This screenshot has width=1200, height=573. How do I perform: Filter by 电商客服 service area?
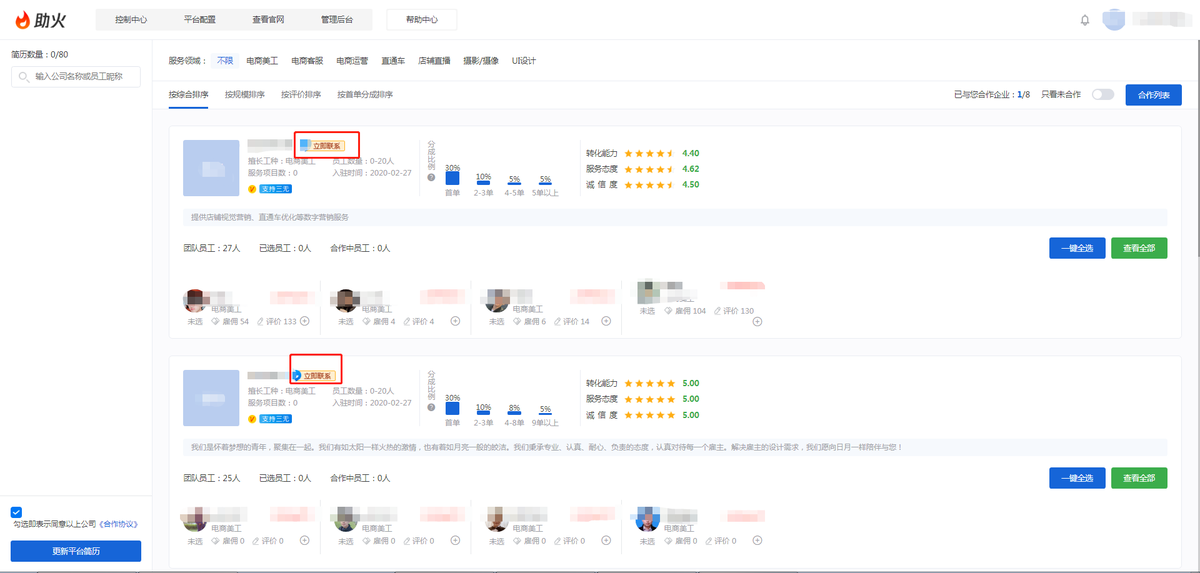[307, 61]
